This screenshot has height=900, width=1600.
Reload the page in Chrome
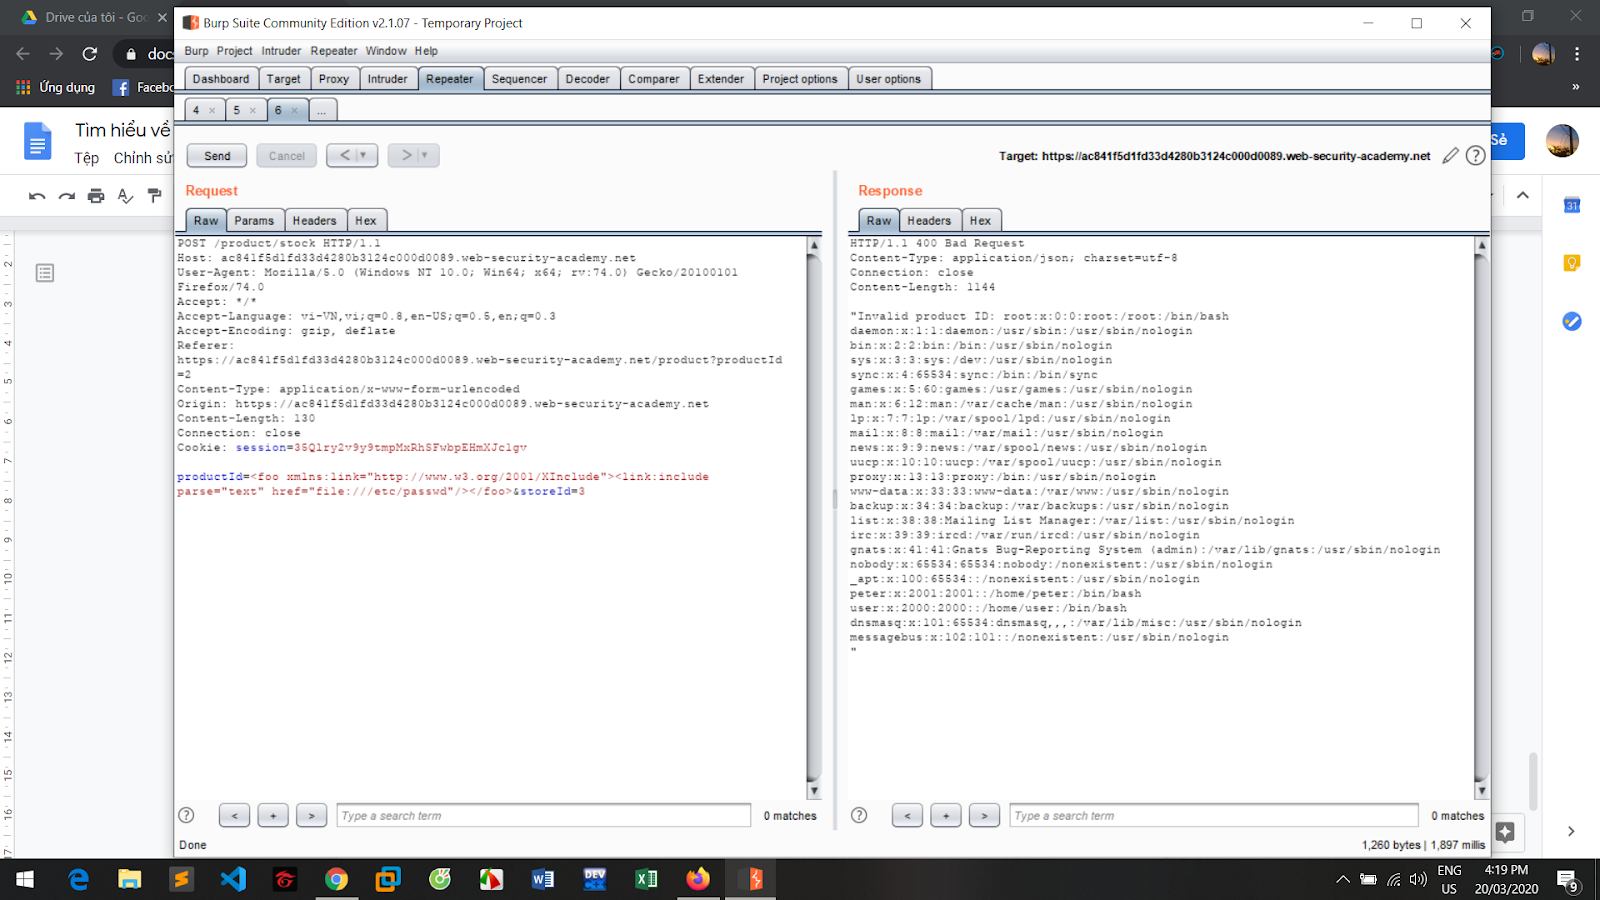click(x=90, y=54)
